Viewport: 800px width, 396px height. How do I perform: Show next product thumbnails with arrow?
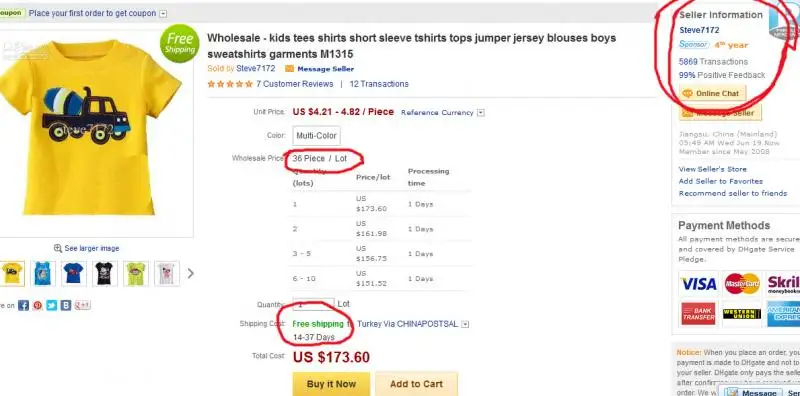pyautogui.click(x=190, y=274)
